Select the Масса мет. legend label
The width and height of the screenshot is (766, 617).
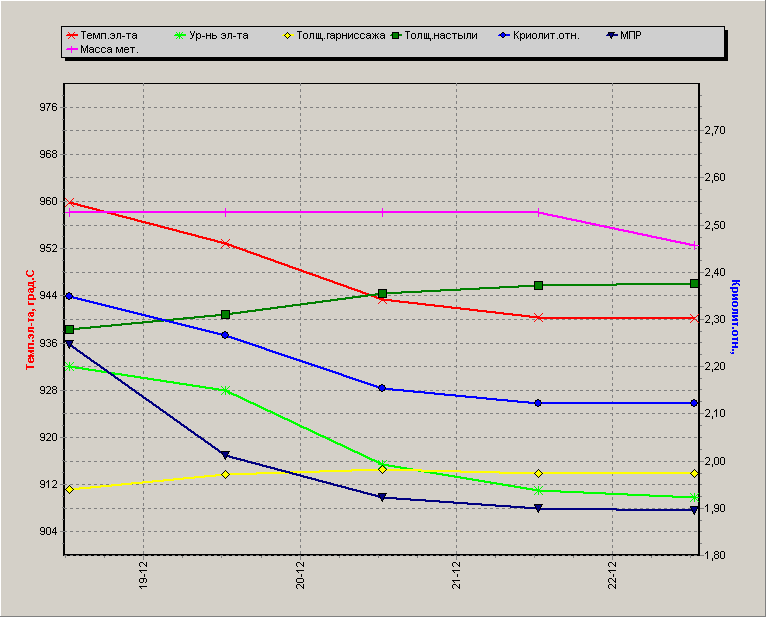point(109,49)
